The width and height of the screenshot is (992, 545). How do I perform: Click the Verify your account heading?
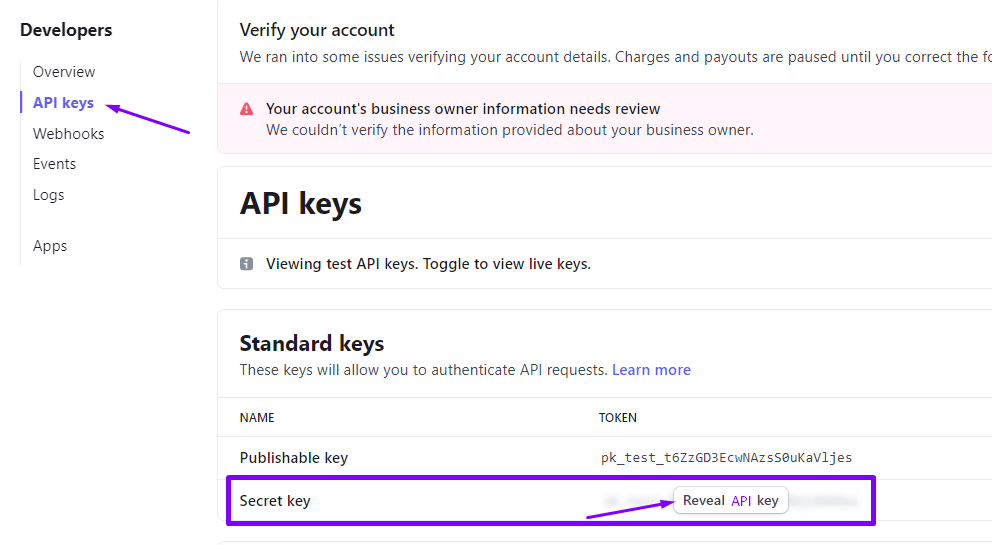(317, 30)
